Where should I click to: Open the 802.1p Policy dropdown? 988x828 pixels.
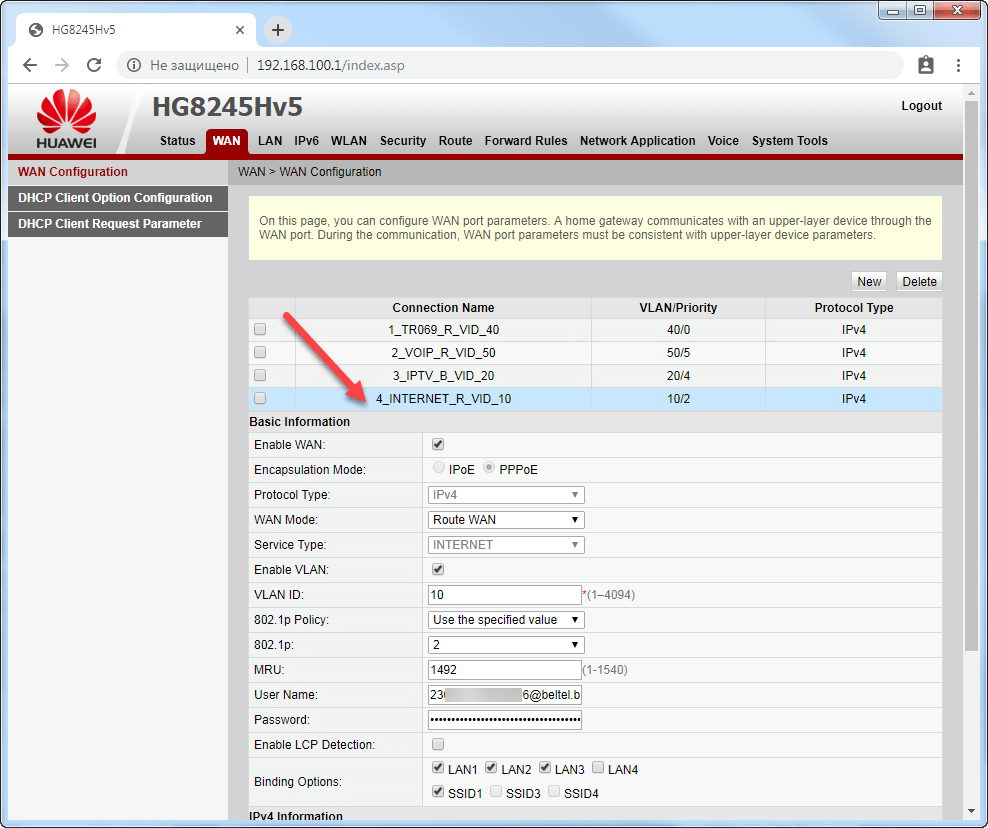click(506, 620)
